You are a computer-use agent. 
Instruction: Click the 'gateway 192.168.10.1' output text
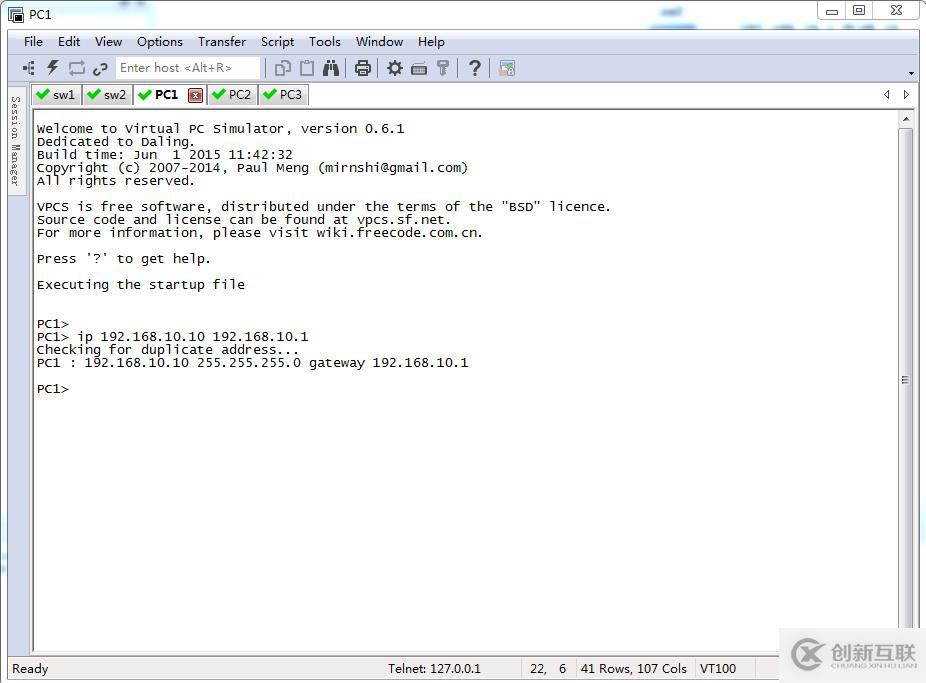coord(389,363)
